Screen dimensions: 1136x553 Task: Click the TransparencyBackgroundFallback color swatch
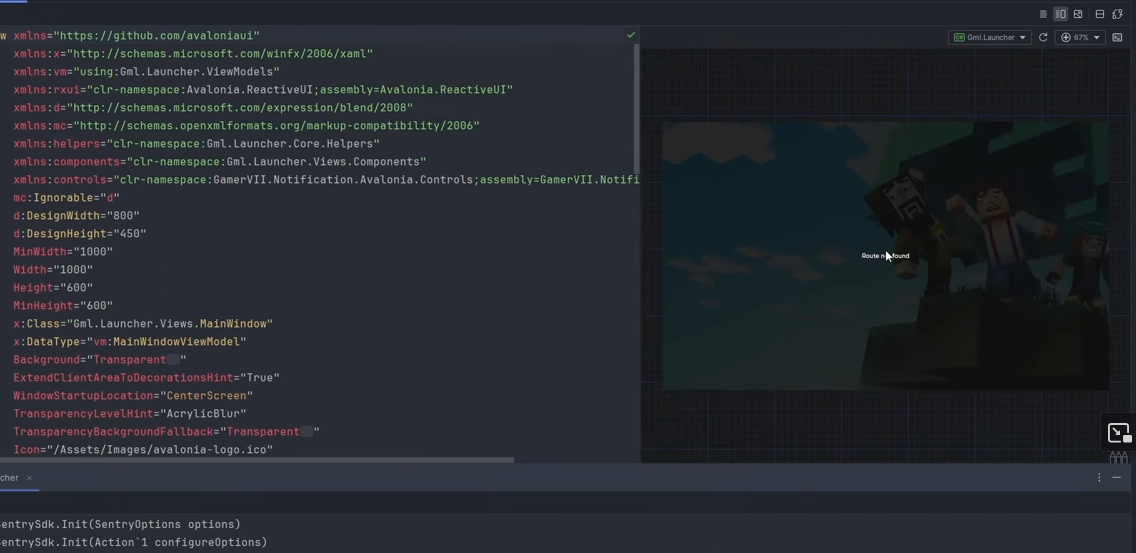pyautogui.click(x=306, y=431)
